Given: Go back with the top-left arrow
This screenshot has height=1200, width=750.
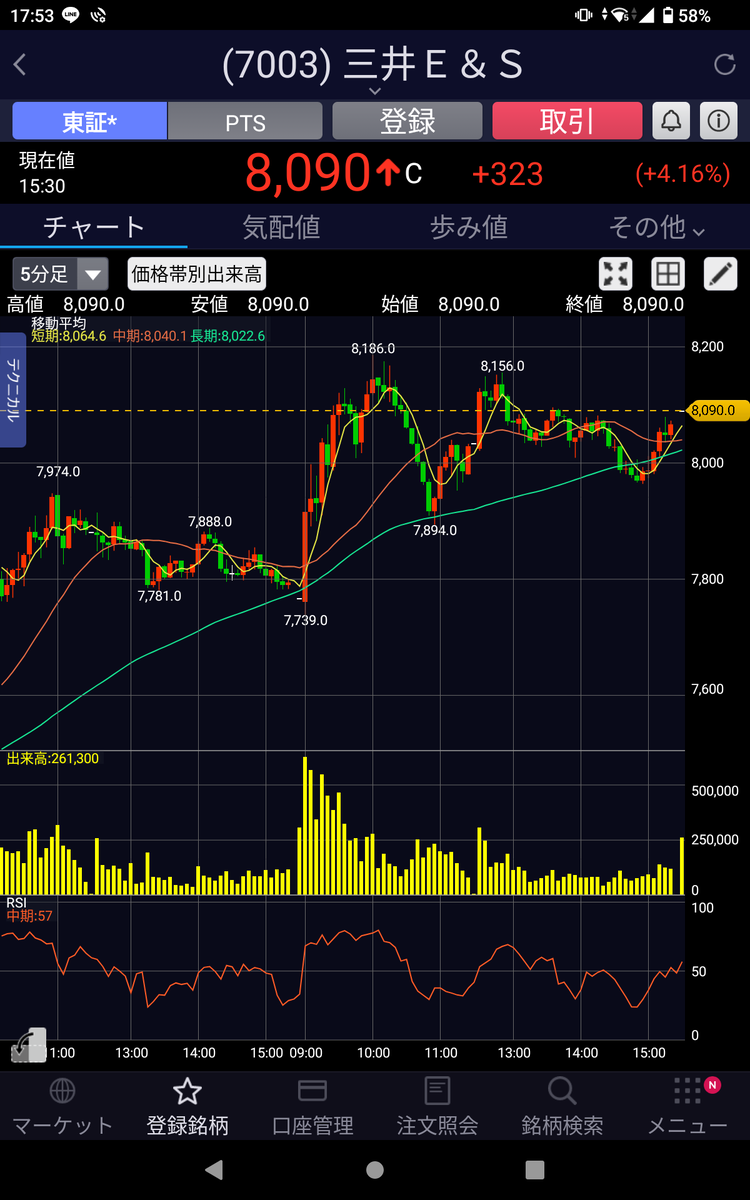Looking at the screenshot, I should point(20,66).
